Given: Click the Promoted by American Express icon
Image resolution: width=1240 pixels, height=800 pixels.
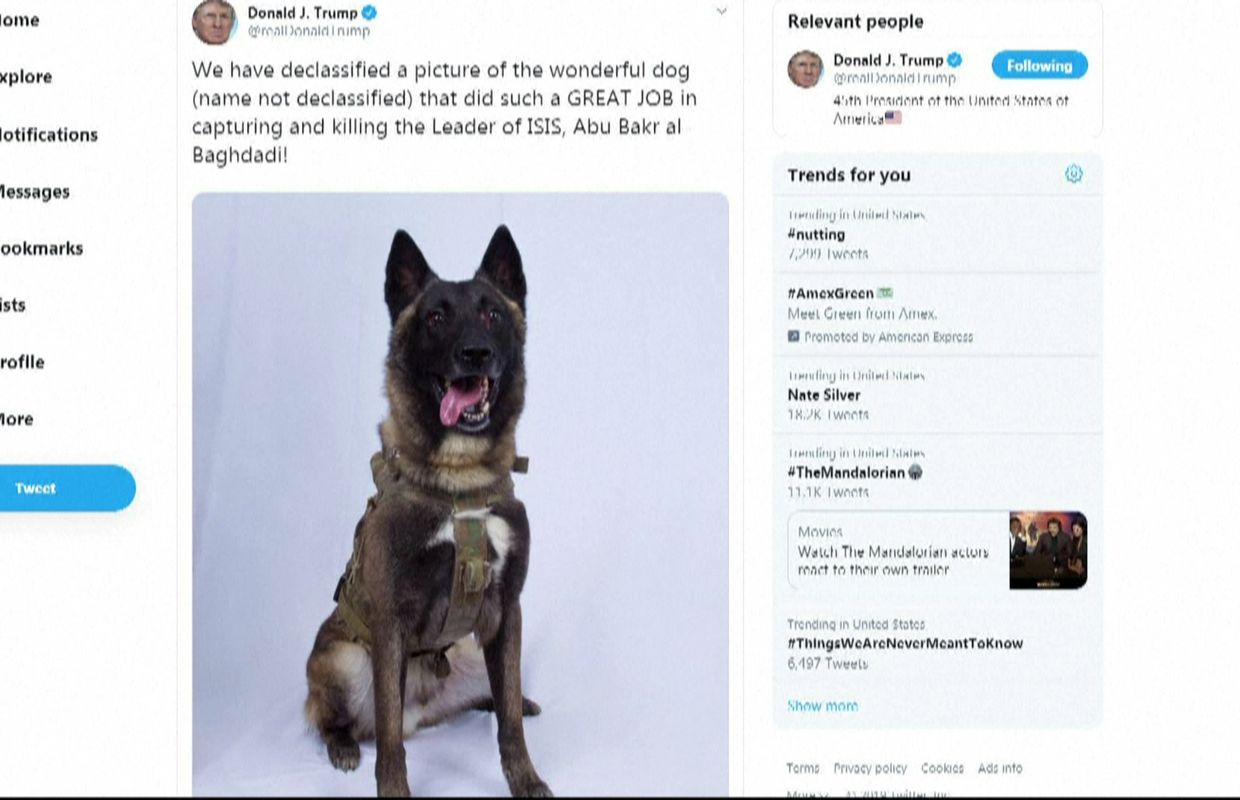Looking at the screenshot, I should pyautogui.click(x=794, y=337).
